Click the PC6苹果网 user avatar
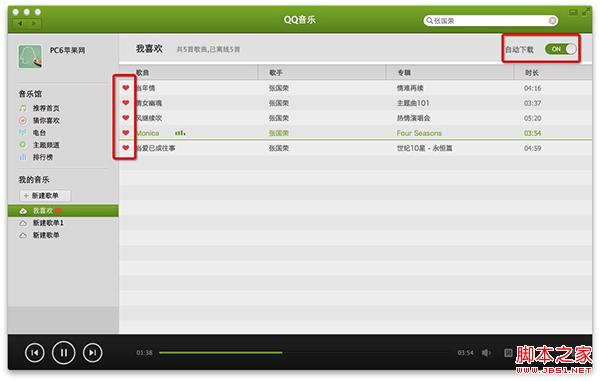 30,57
